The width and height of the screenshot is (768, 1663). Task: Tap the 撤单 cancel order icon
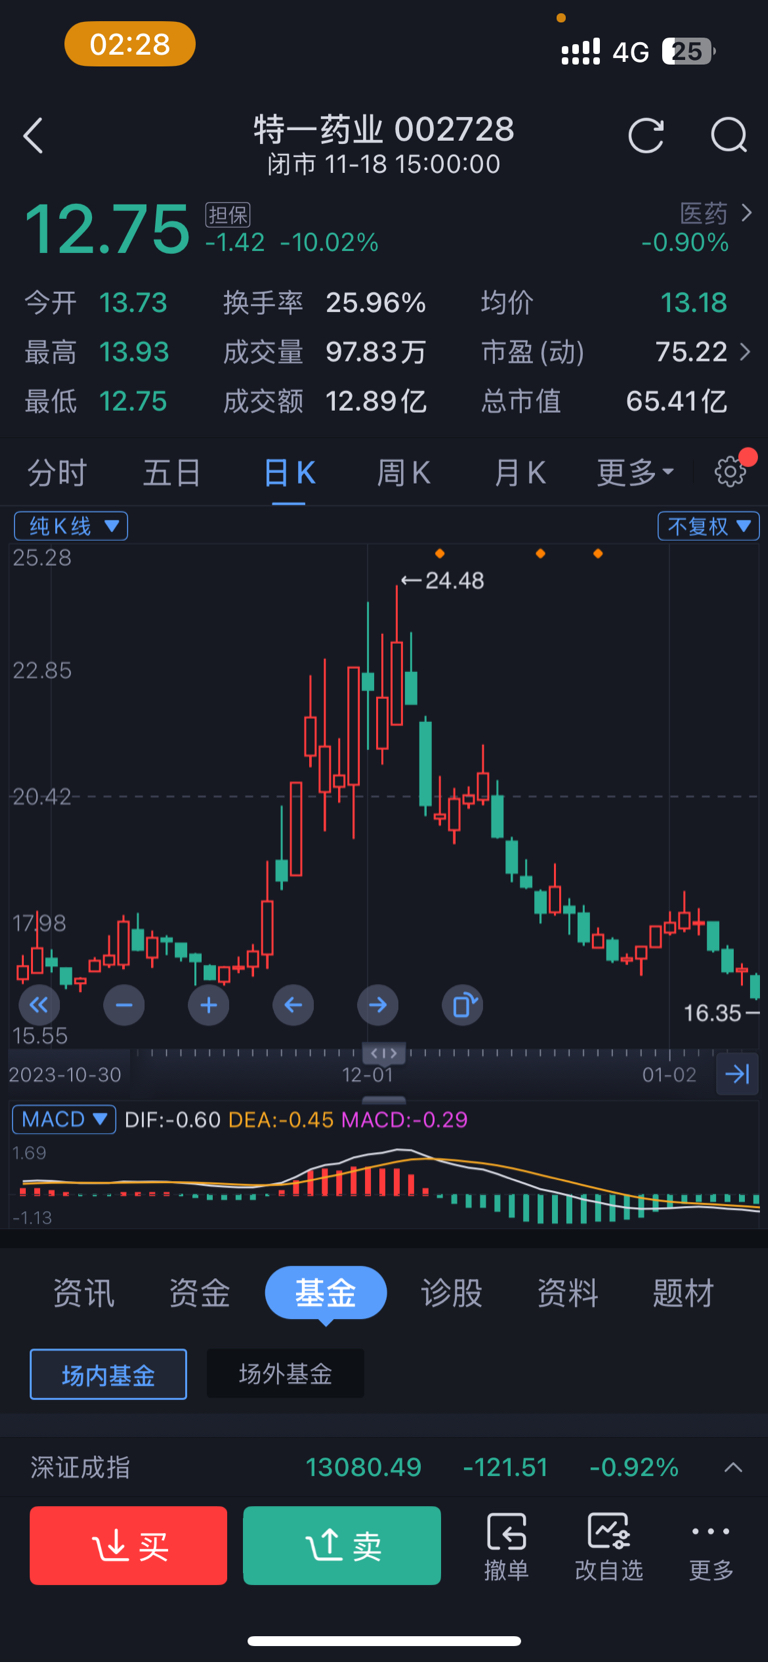pyautogui.click(x=506, y=1546)
